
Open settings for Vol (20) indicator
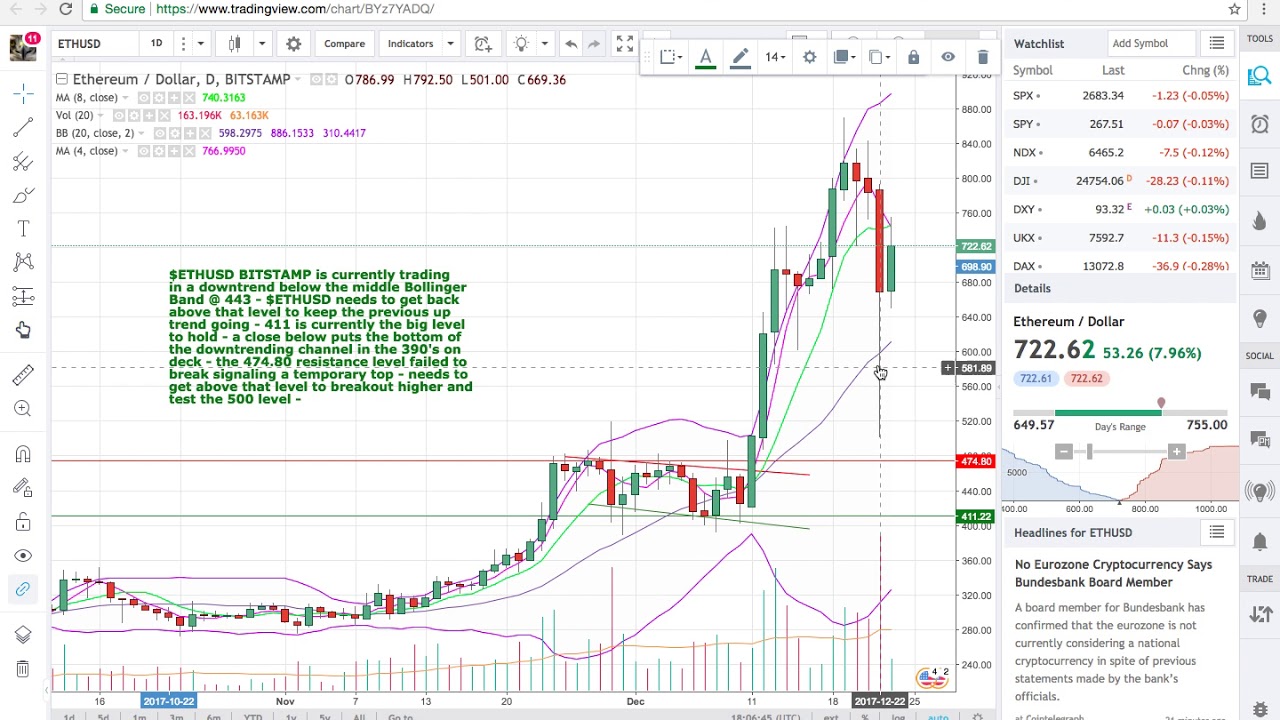click(x=132, y=116)
